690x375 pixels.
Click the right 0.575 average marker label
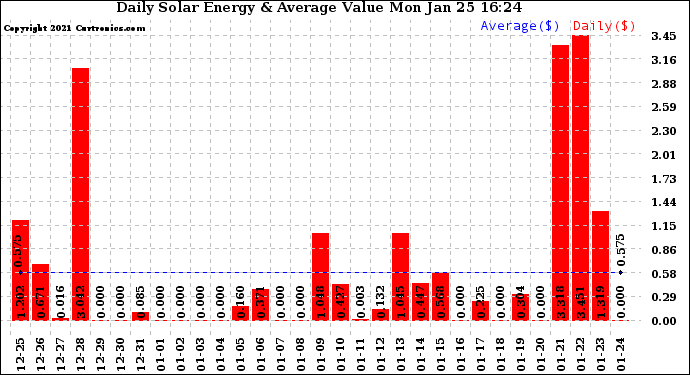[620, 250]
